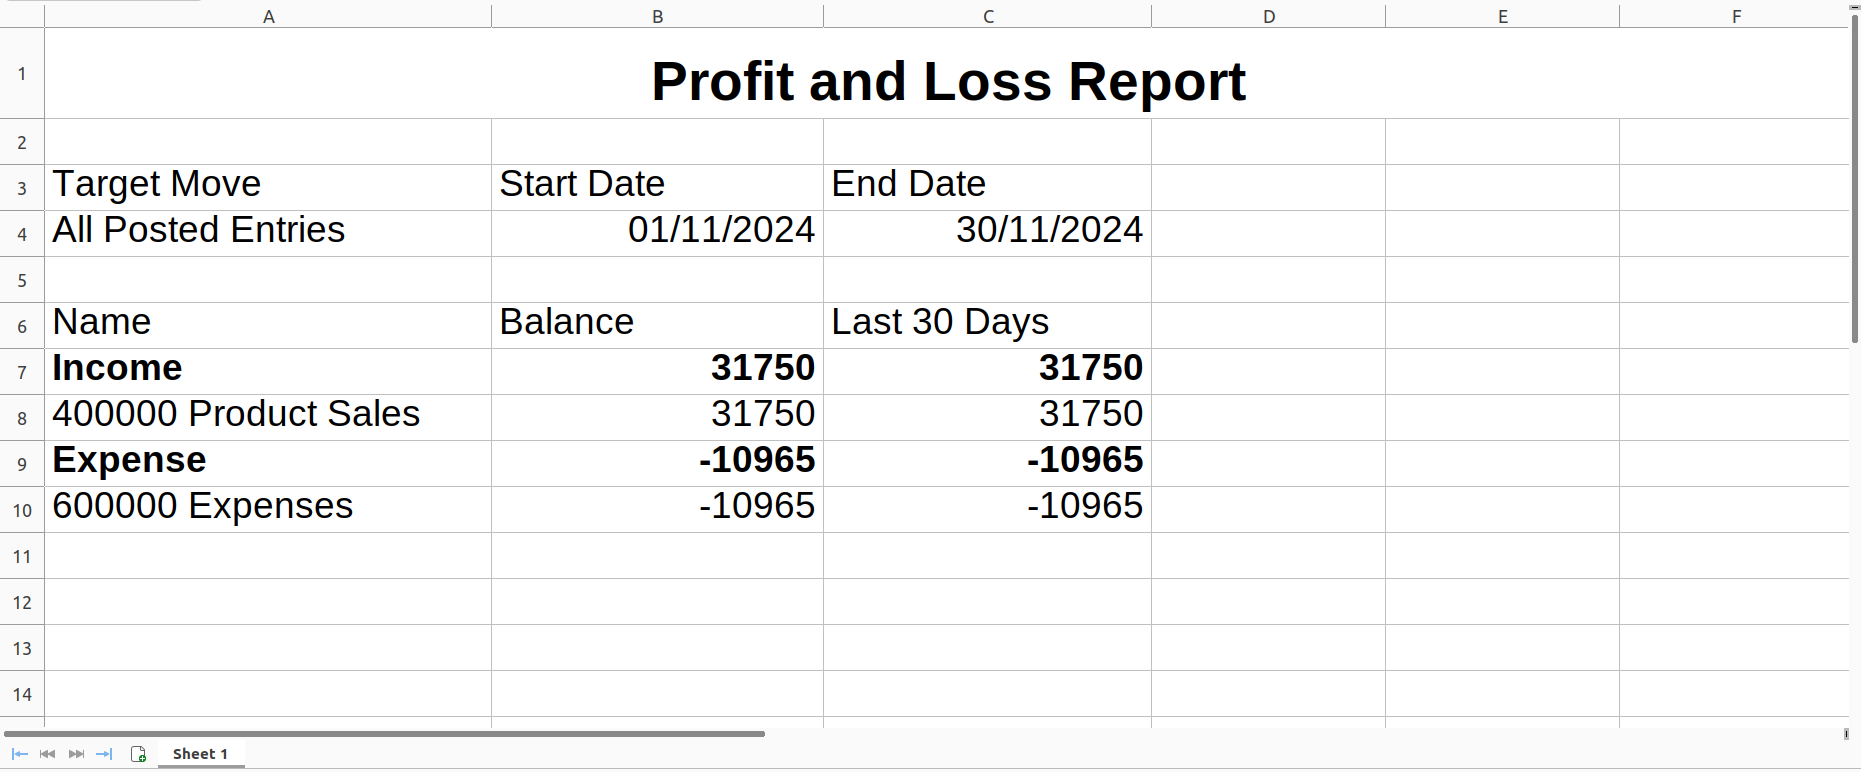Select the Profit and Loss Report title cell

tap(946, 80)
